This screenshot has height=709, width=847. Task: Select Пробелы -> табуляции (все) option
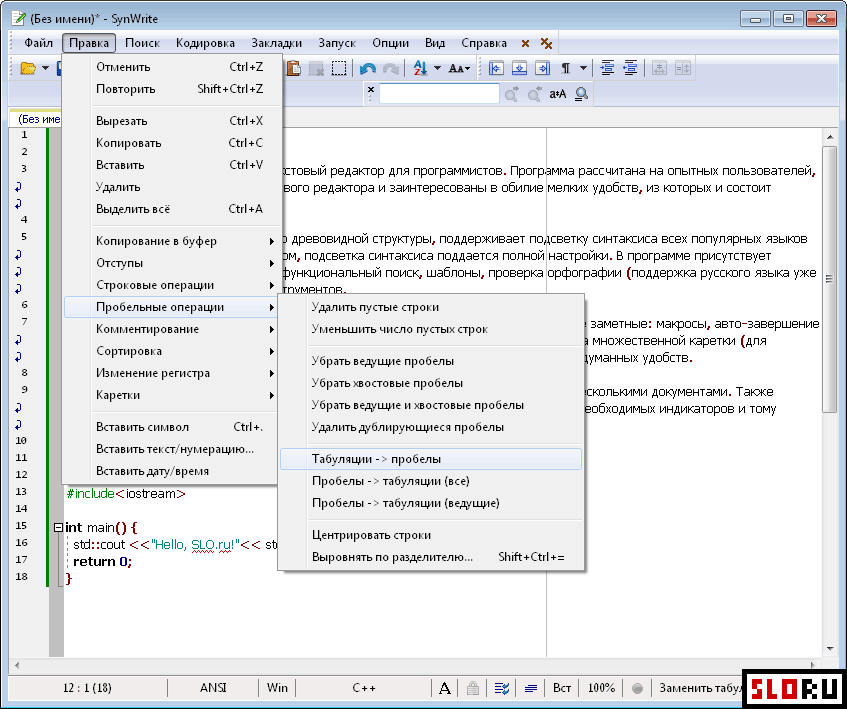pyautogui.click(x=431, y=481)
